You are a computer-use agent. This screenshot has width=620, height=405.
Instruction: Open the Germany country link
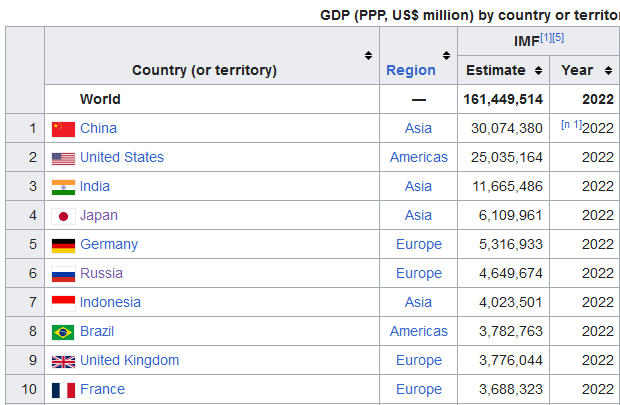109,244
